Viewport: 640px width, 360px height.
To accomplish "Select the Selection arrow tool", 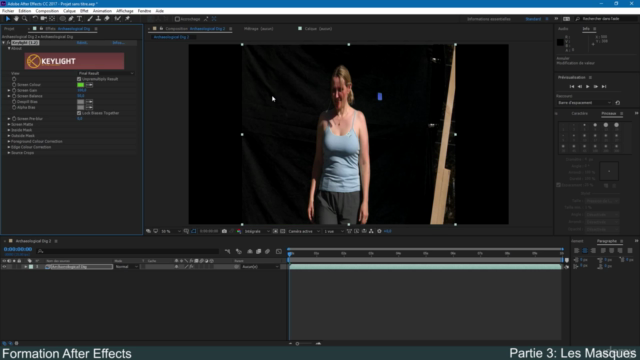I will 8,19.
